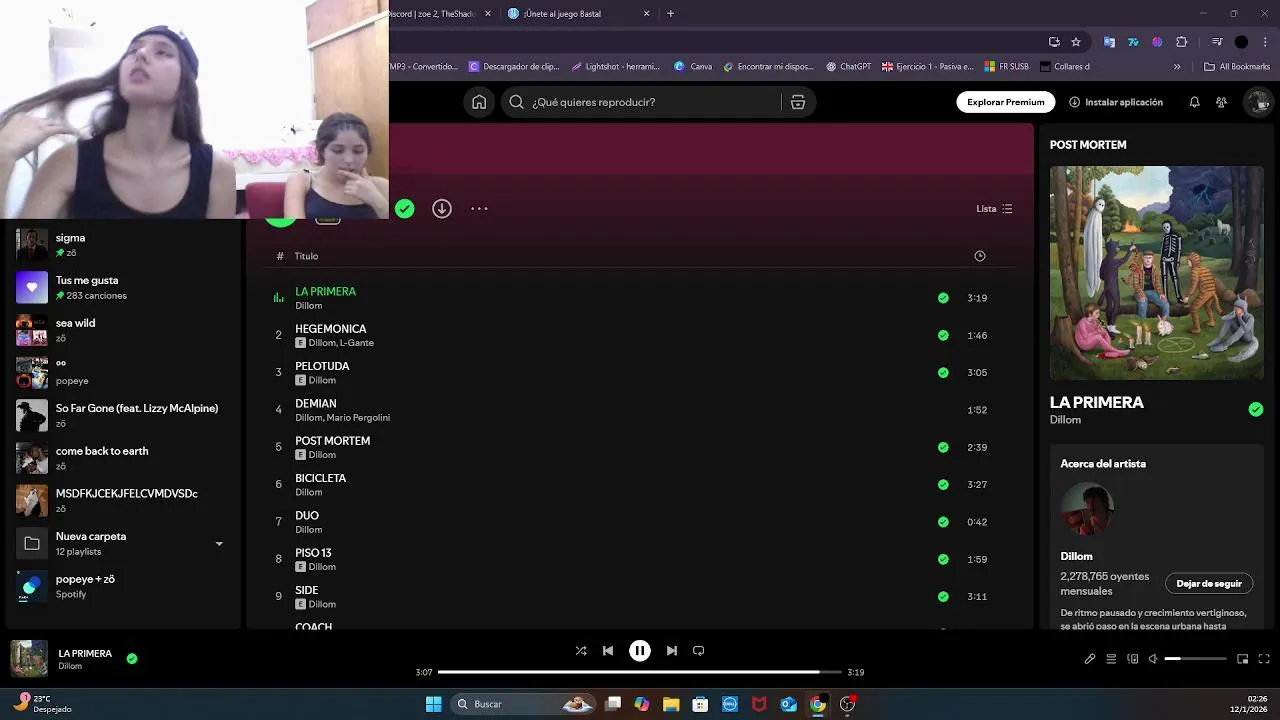
Task: Open Spotify profile avatar menu
Action: point(1258,102)
